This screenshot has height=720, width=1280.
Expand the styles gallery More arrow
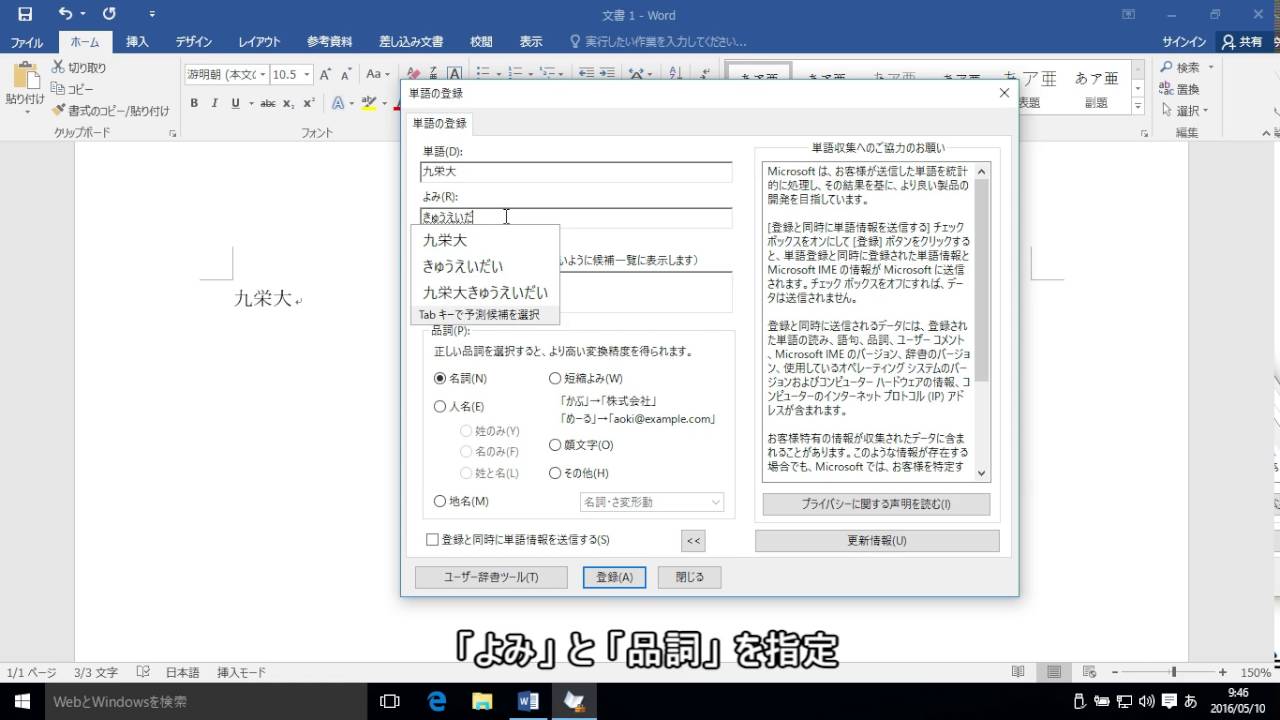(x=1138, y=105)
